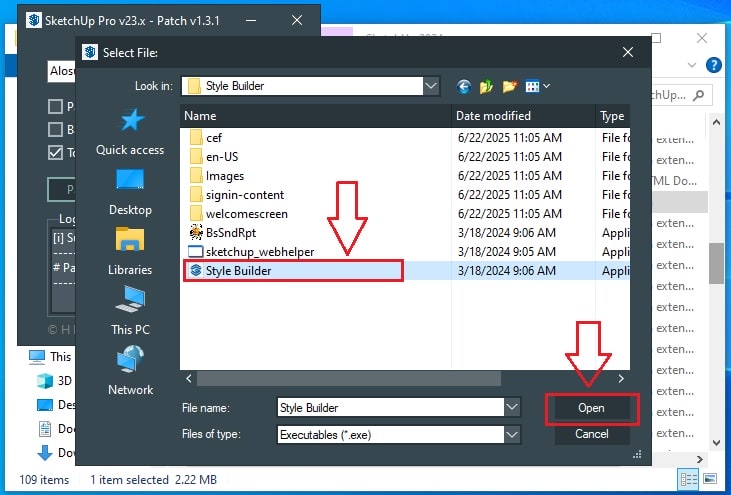The image size is (731, 495).
Task: Select Desktop in the places bar
Action: [130, 192]
